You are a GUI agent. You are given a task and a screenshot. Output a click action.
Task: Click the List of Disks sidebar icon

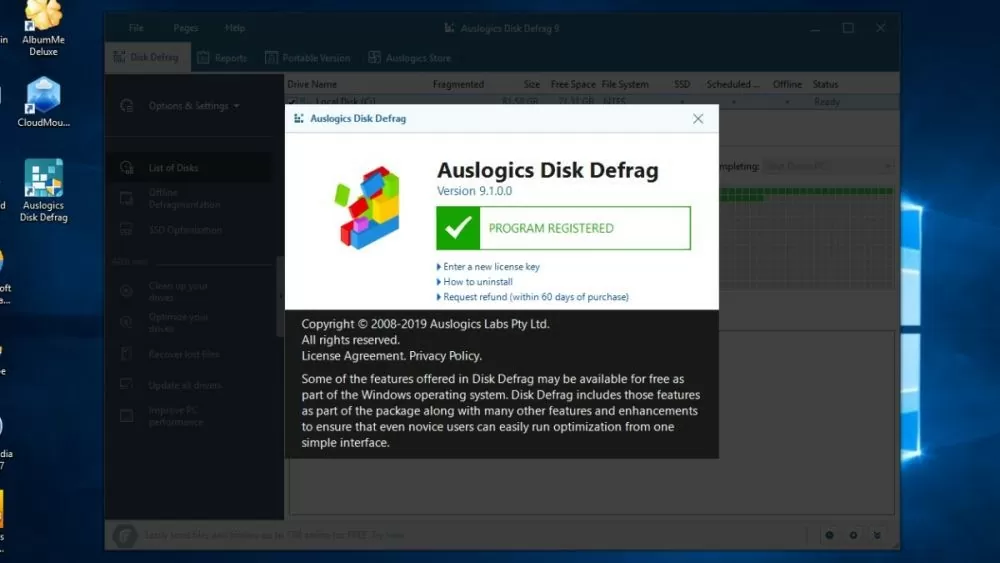(x=127, y=168)
